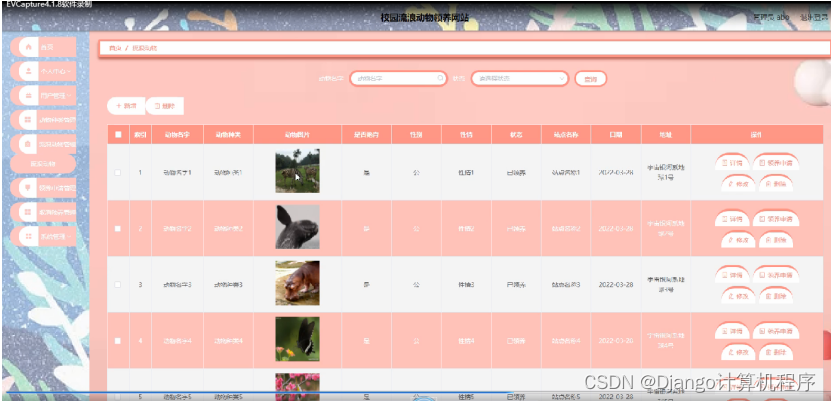This screenshot has width=831, height=402.
Task: Click 领养申请 adoption button in row 3
Action: [x=776, y=275]
